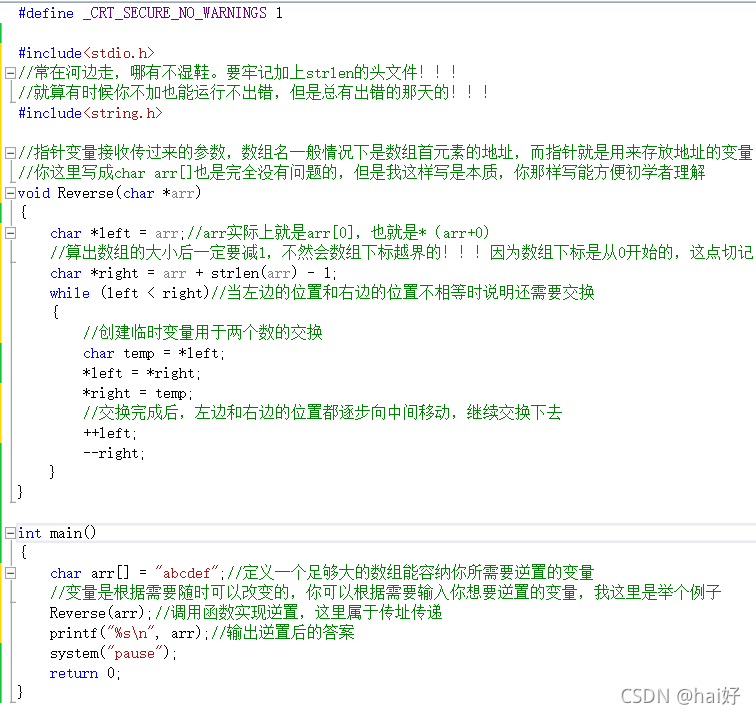Click the comment after swap about moving inward
Viewport: 756px width, 714px height.
coord(322,413)
